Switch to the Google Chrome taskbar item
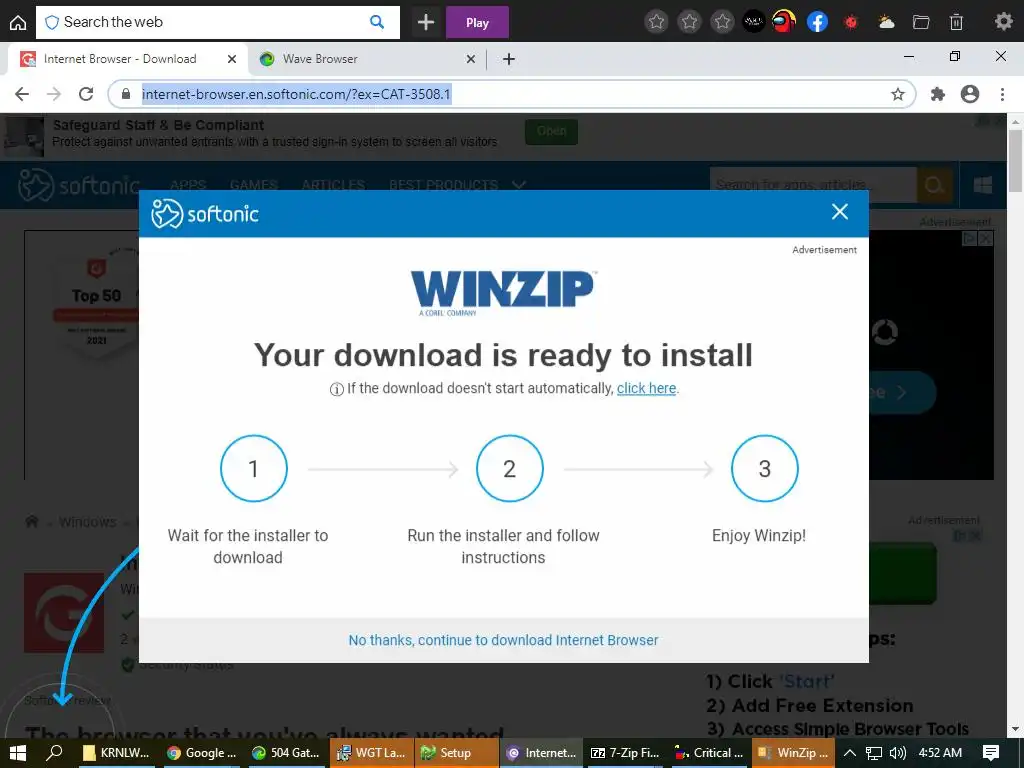This screenshot has height=768, width=1024. click(x=201, y=753)
